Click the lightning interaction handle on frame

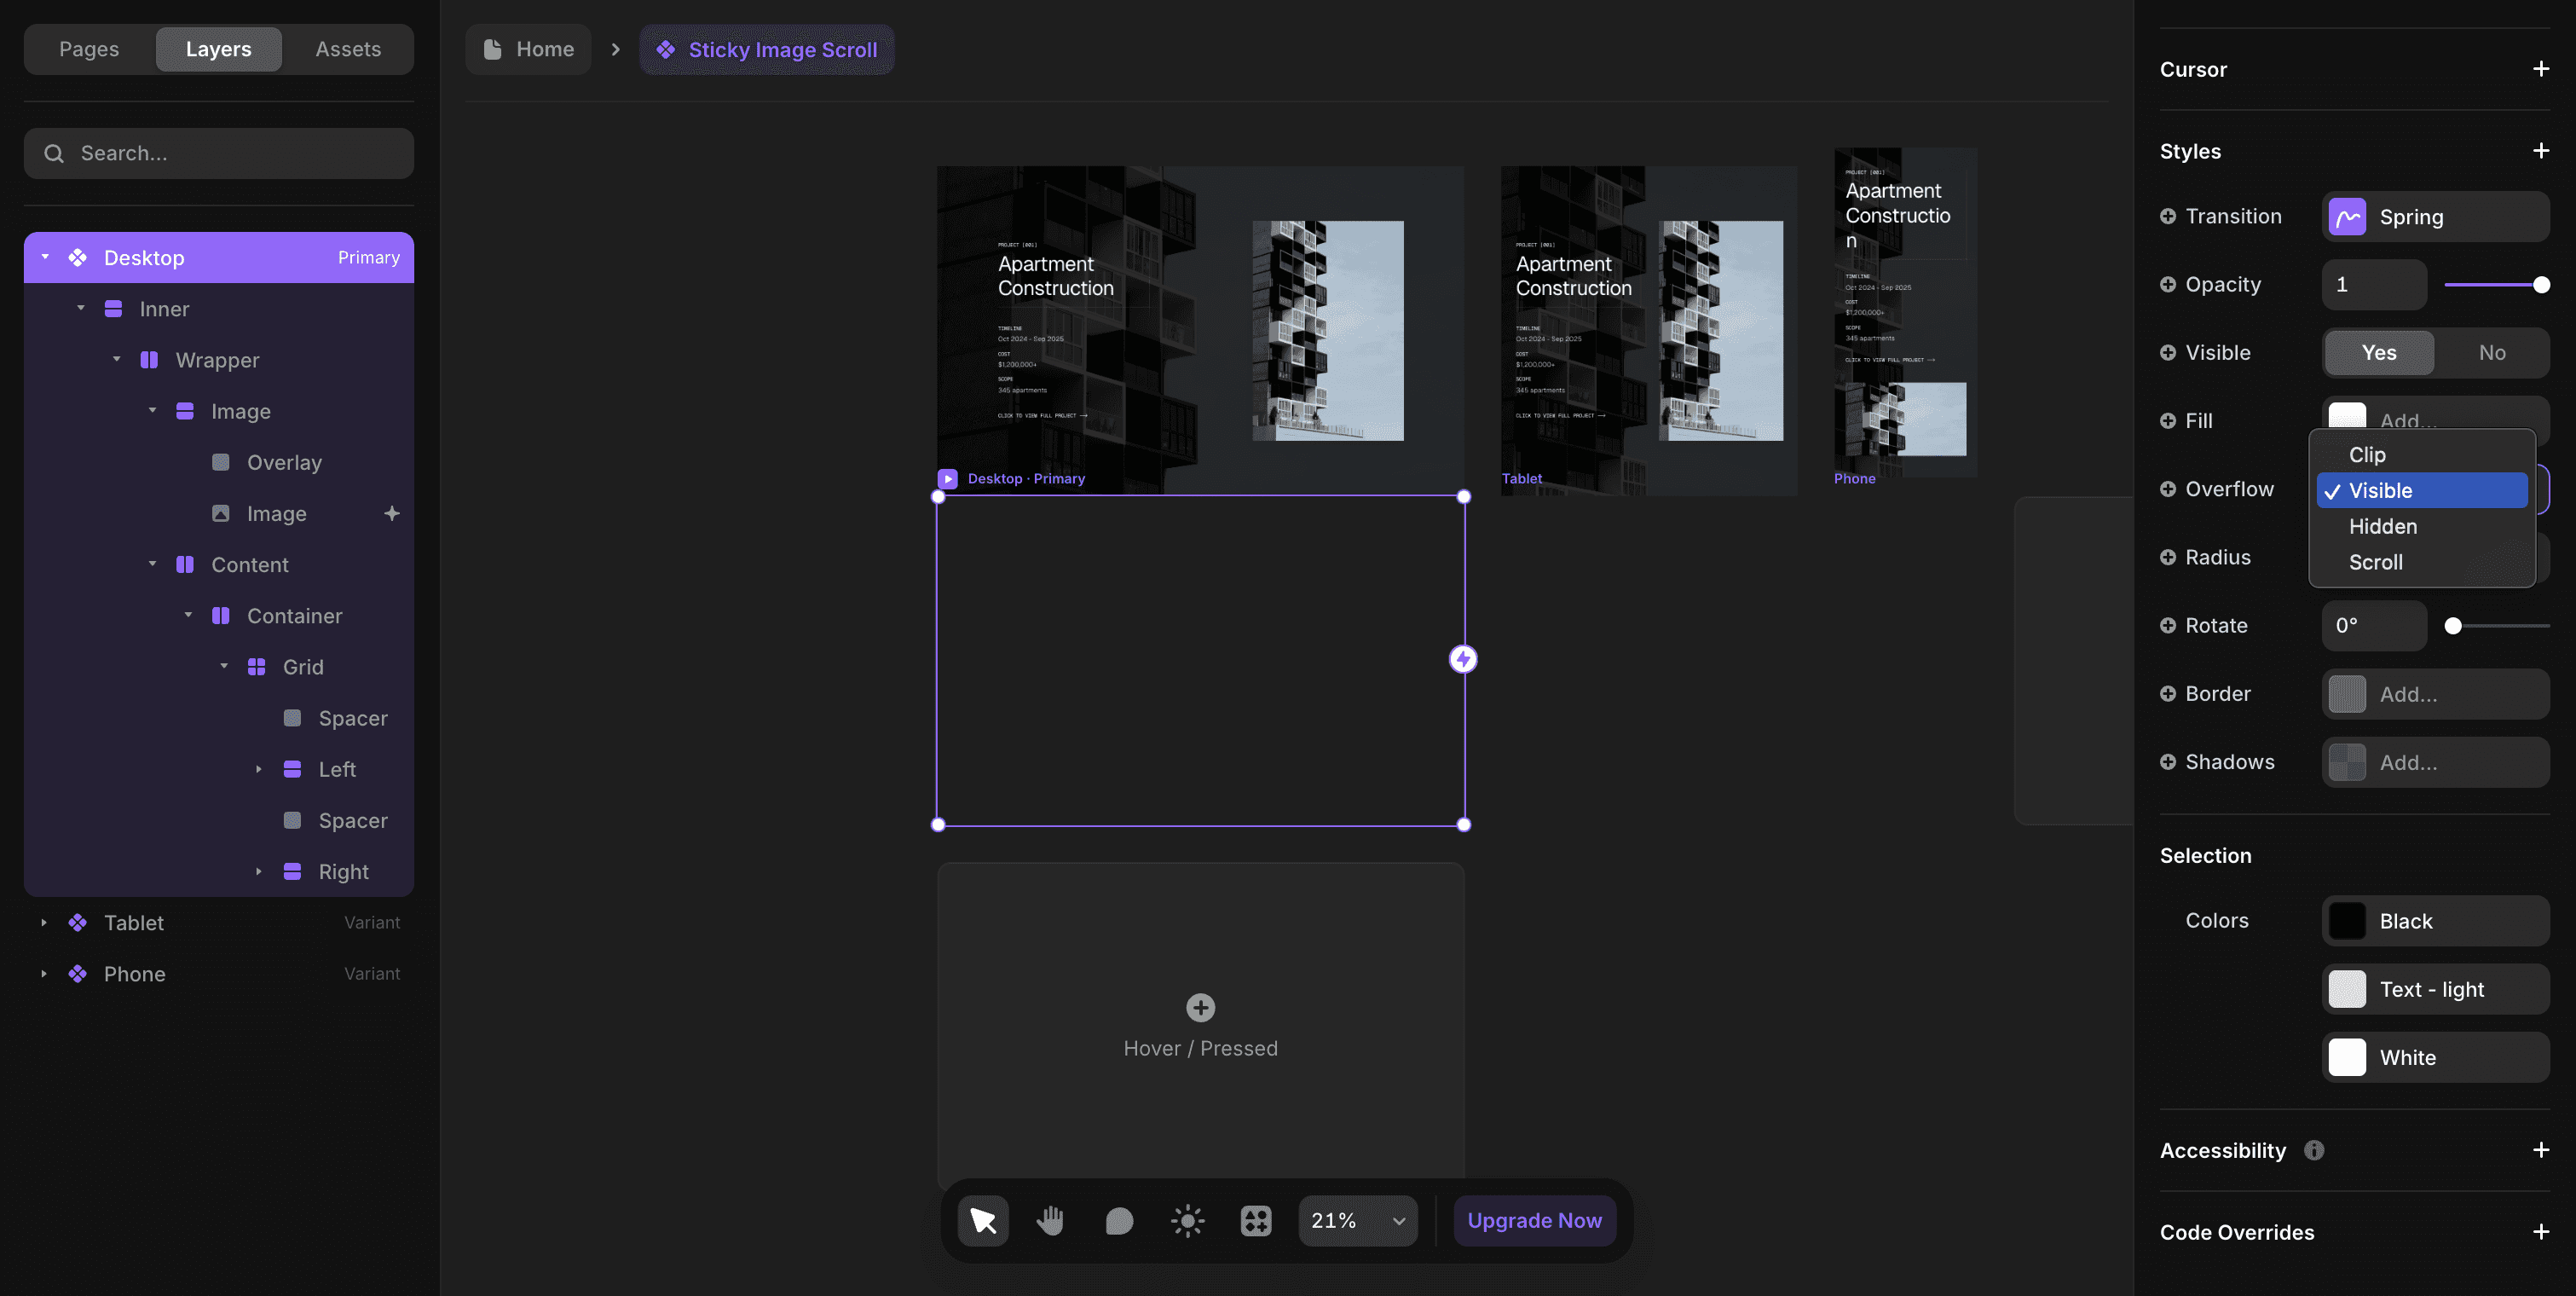click(x=1463, y=659)
